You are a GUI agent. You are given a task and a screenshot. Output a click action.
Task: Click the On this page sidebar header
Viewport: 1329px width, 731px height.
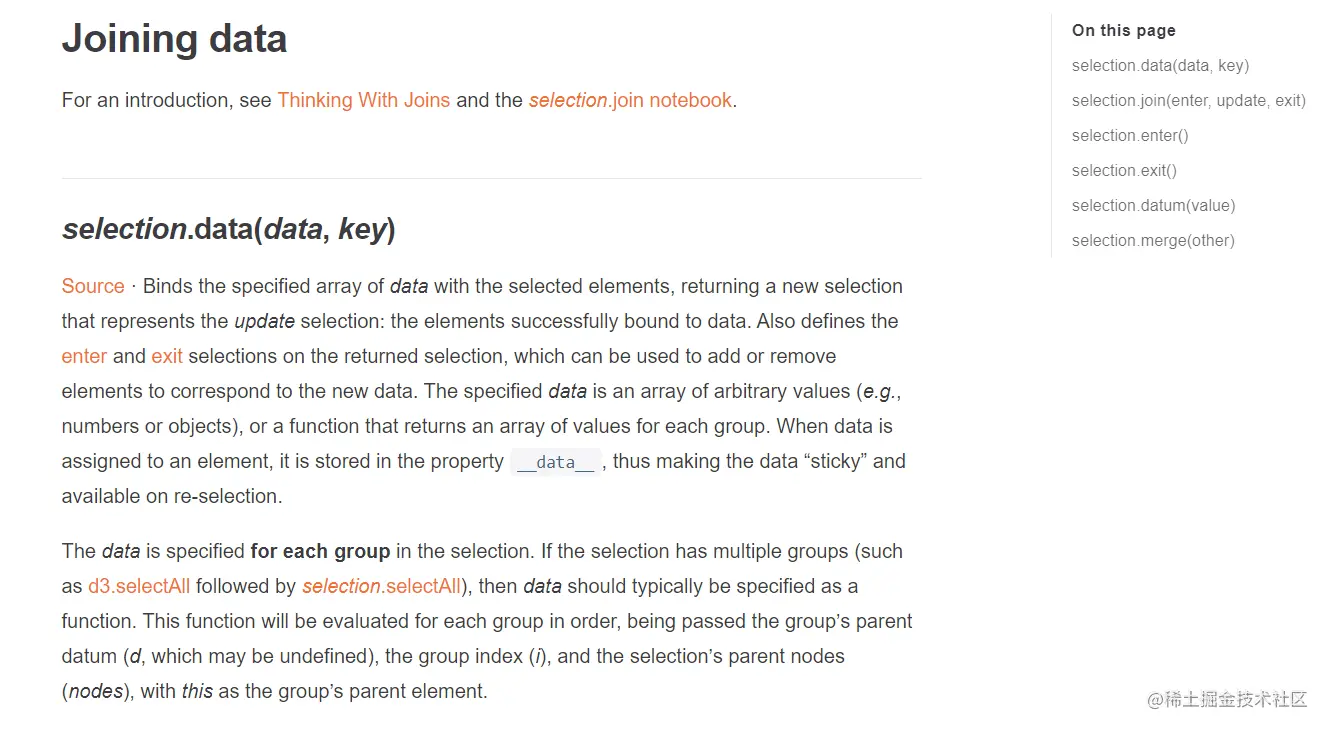(x=1123, y=30)
